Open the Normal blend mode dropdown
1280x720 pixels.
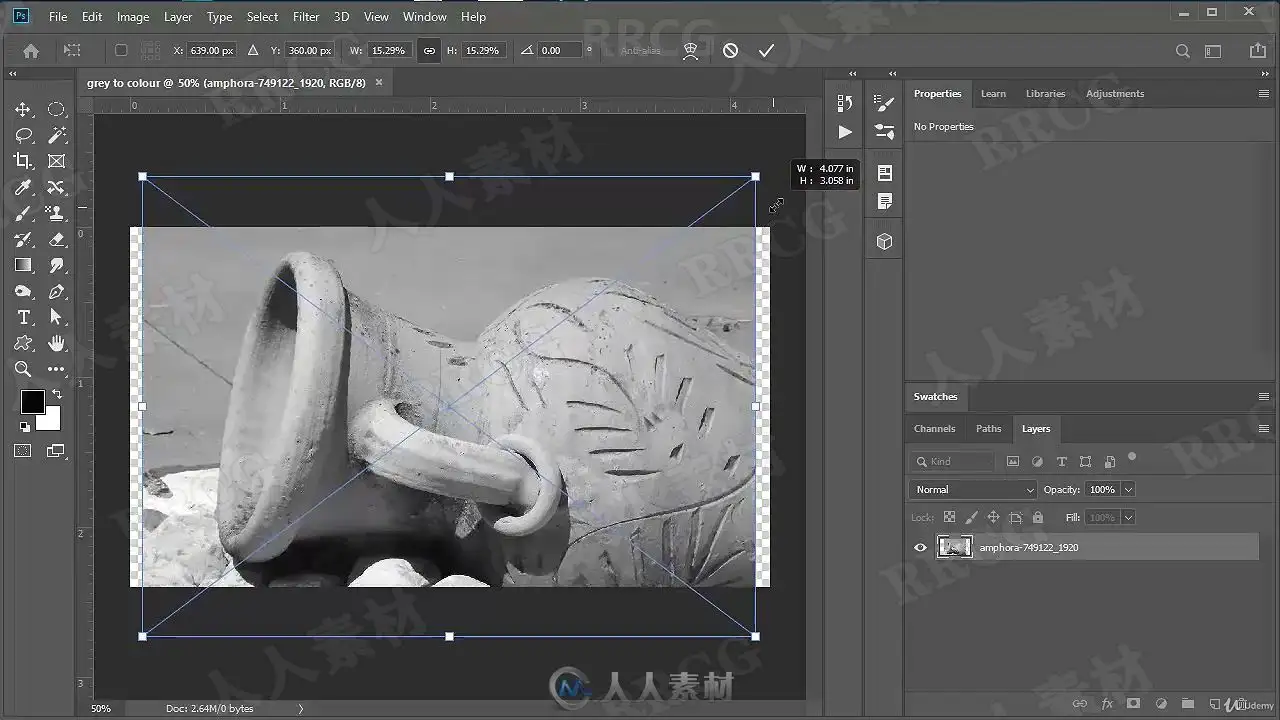973,489
